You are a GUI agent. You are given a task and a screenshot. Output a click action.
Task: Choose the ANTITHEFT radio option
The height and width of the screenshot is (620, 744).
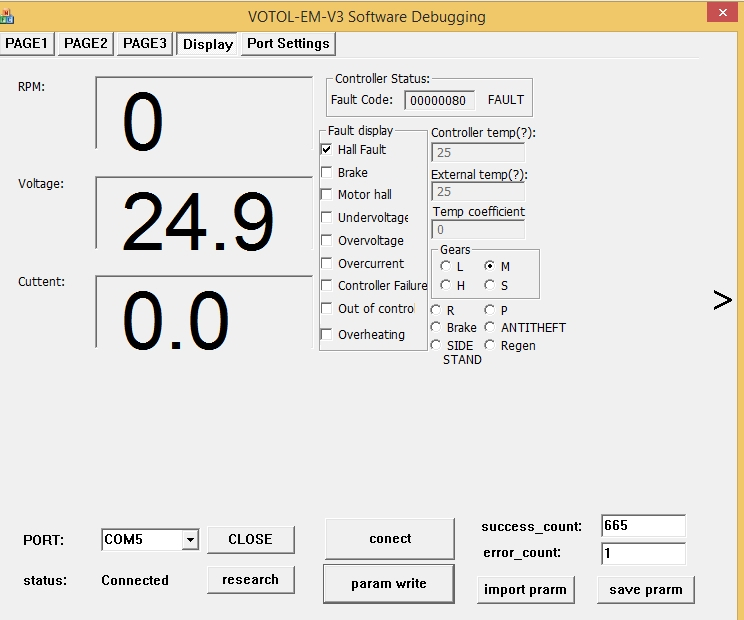click(x=490, y=327)
